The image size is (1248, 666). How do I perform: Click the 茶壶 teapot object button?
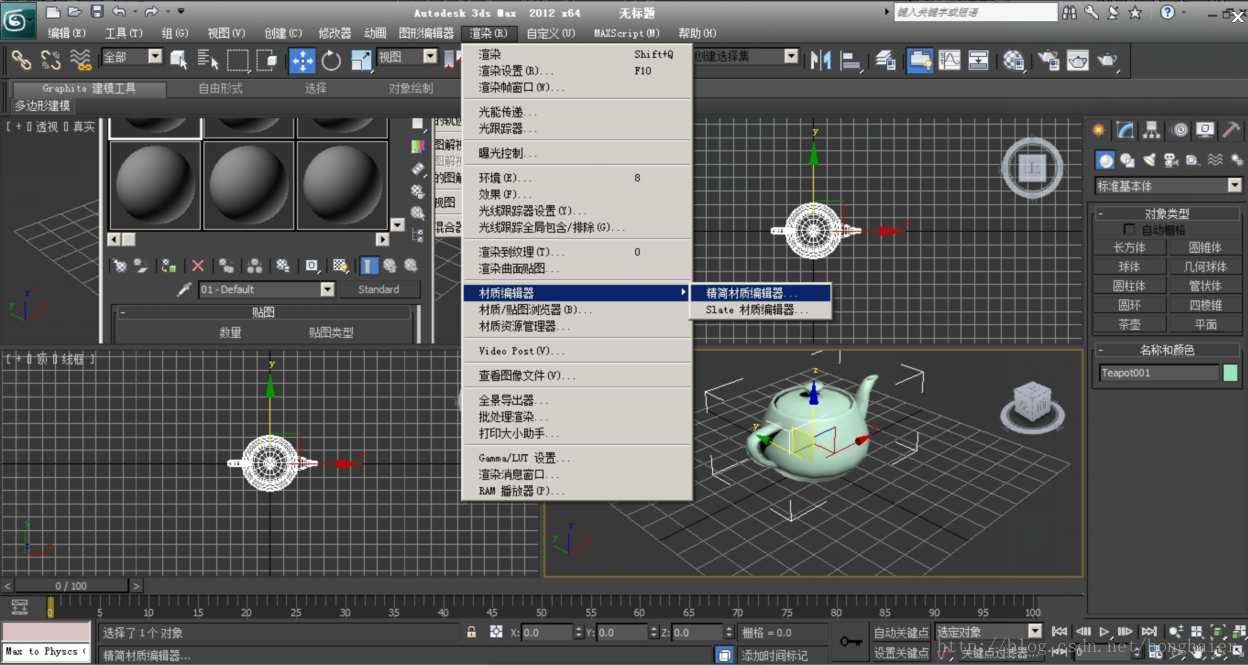[x=1129, y=324]
